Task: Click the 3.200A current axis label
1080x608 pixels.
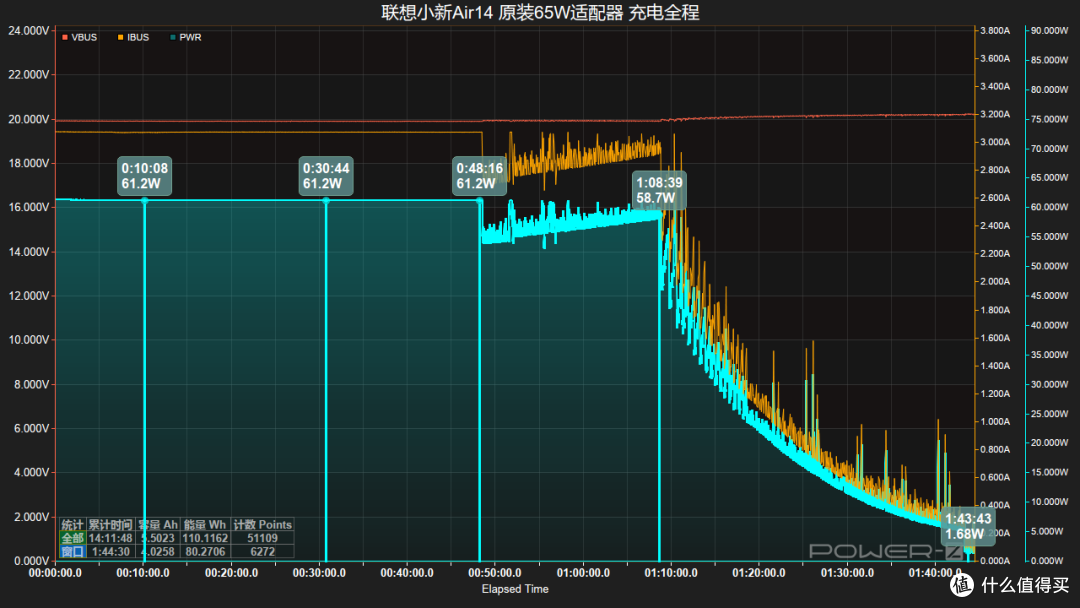Action: tap(995, 114)
